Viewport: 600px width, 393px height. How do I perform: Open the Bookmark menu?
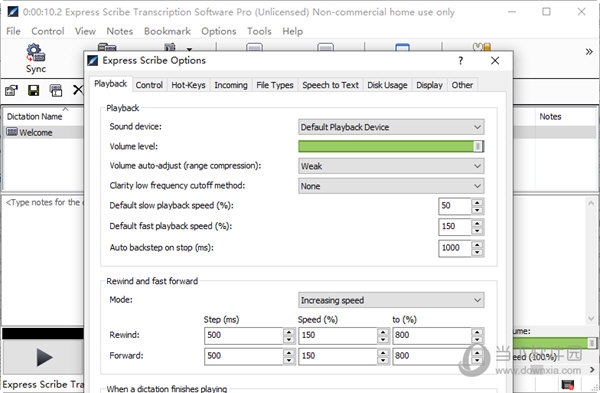pyautogui.click(x=167, y=31)
